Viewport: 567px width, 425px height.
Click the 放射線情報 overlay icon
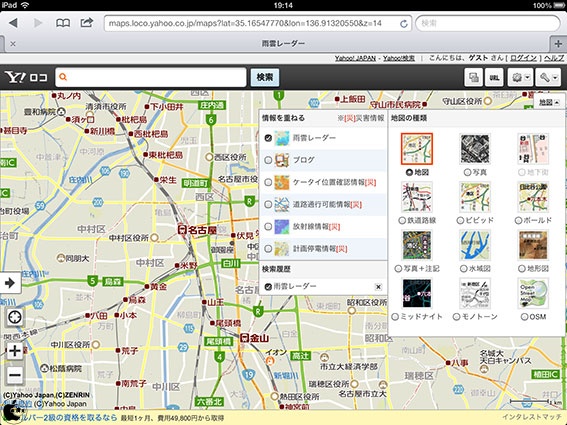pyautogui.click(x=281, y=227)
